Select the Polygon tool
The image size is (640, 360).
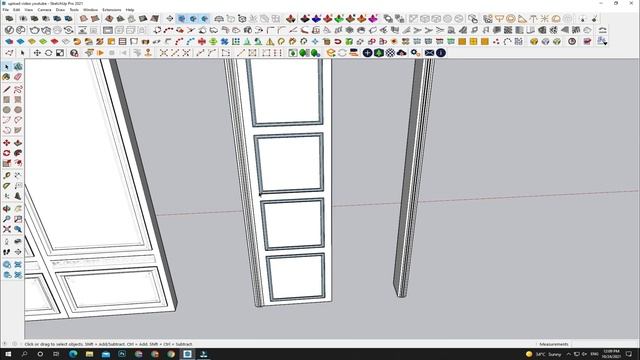[18, 110]
